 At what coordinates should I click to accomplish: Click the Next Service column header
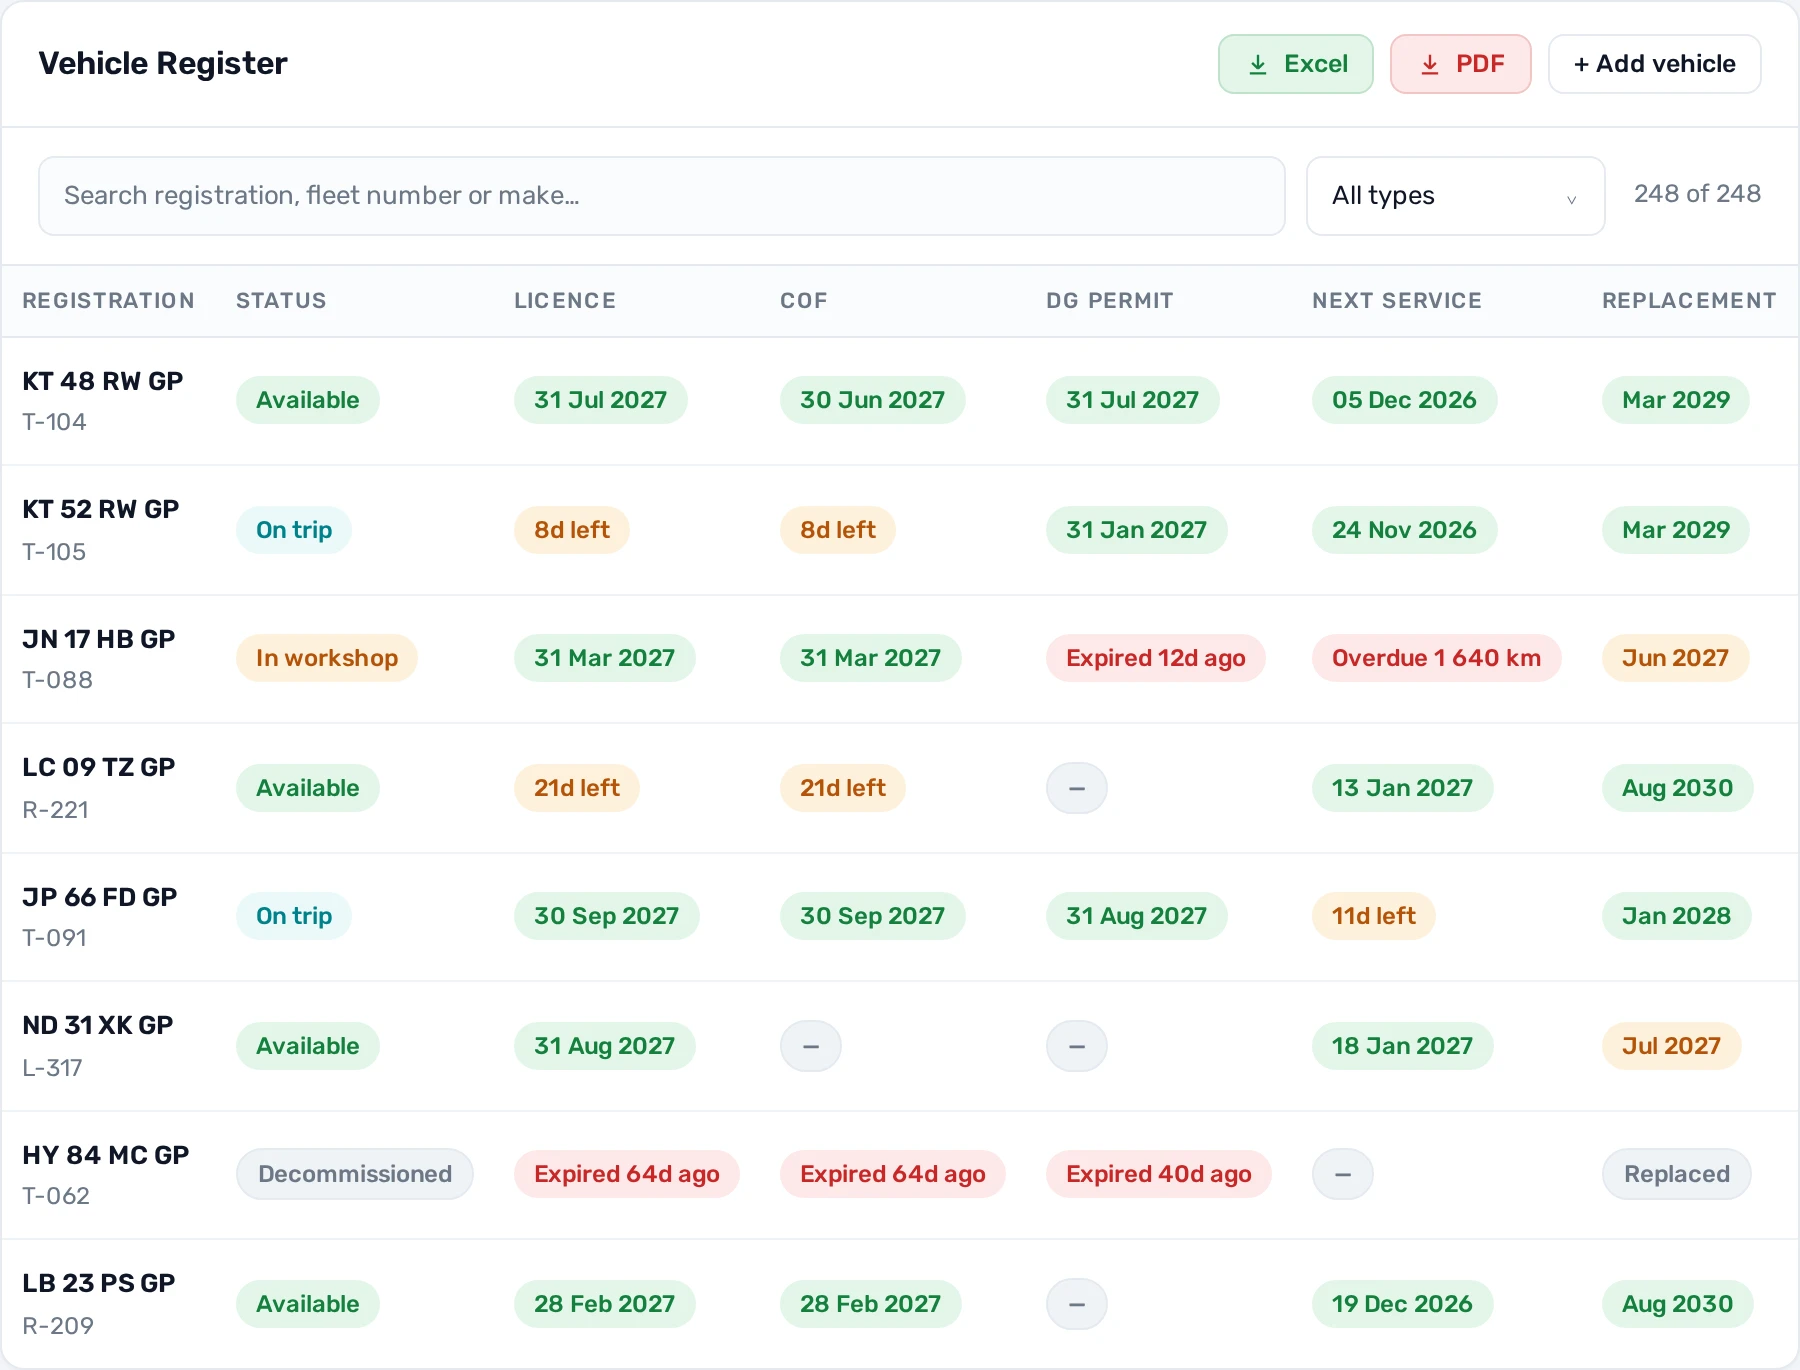1397,301
